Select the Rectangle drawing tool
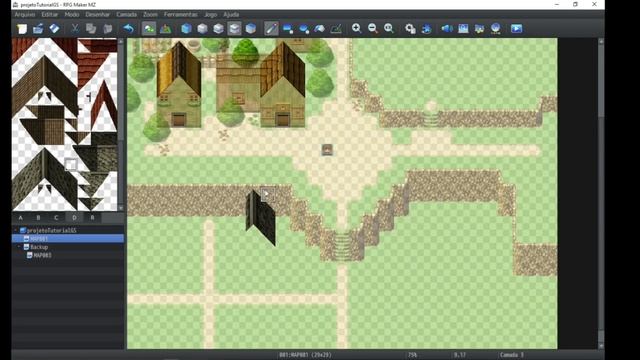640x360 pixels. [x=288, y=29]
